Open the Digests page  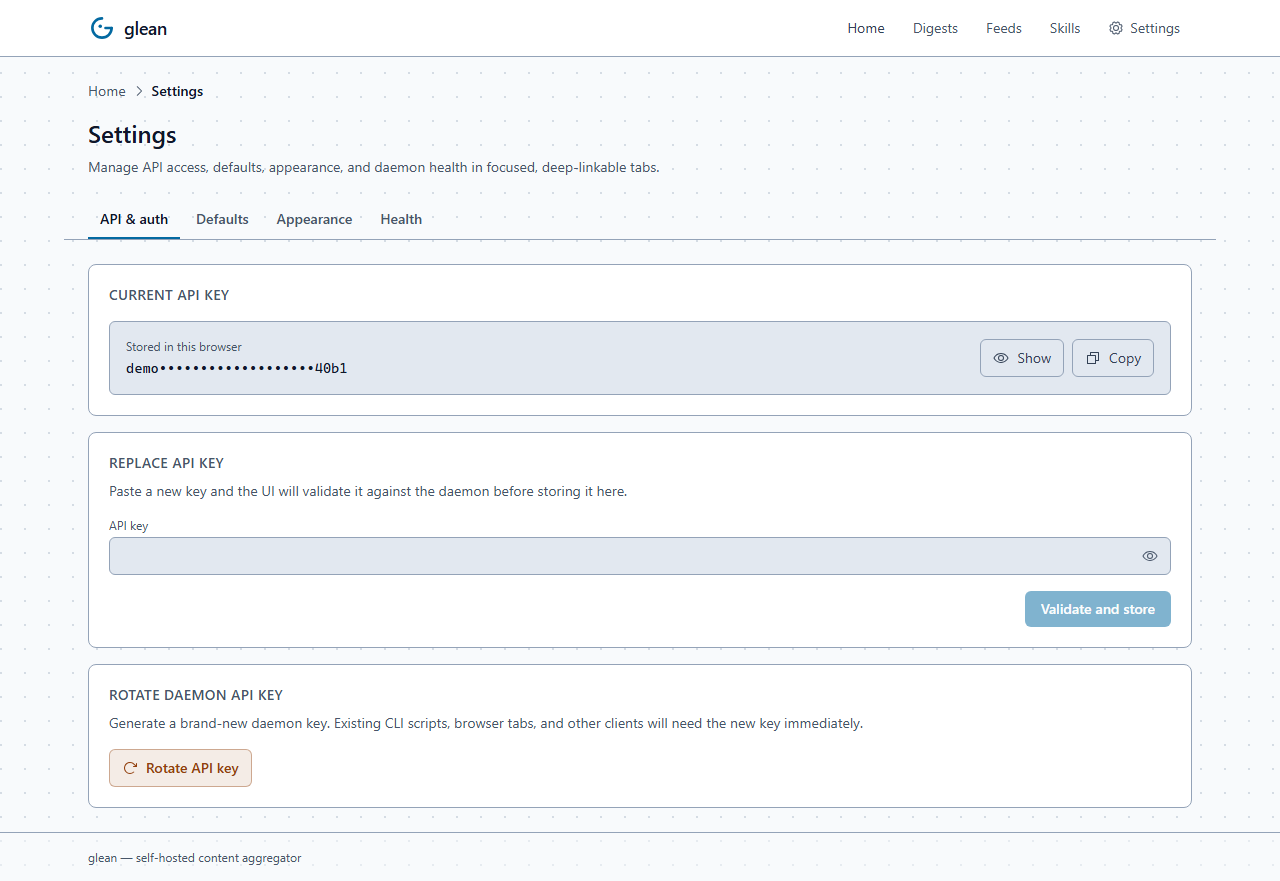935,28
